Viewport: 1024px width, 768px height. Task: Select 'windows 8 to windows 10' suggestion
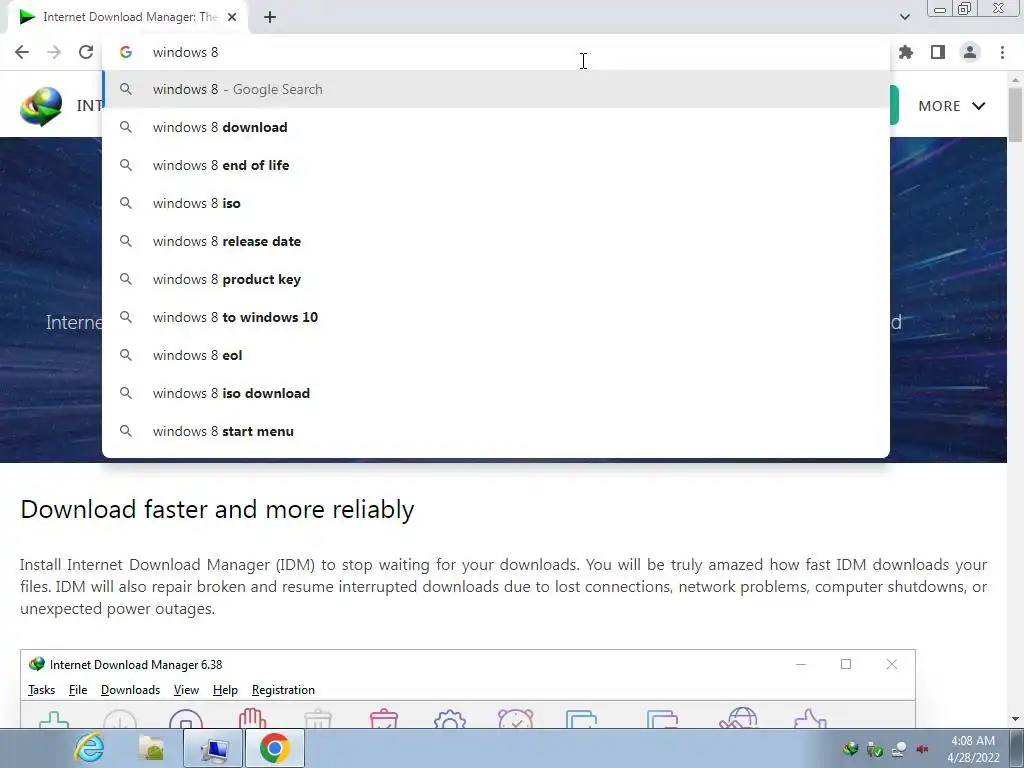[496, 317]
